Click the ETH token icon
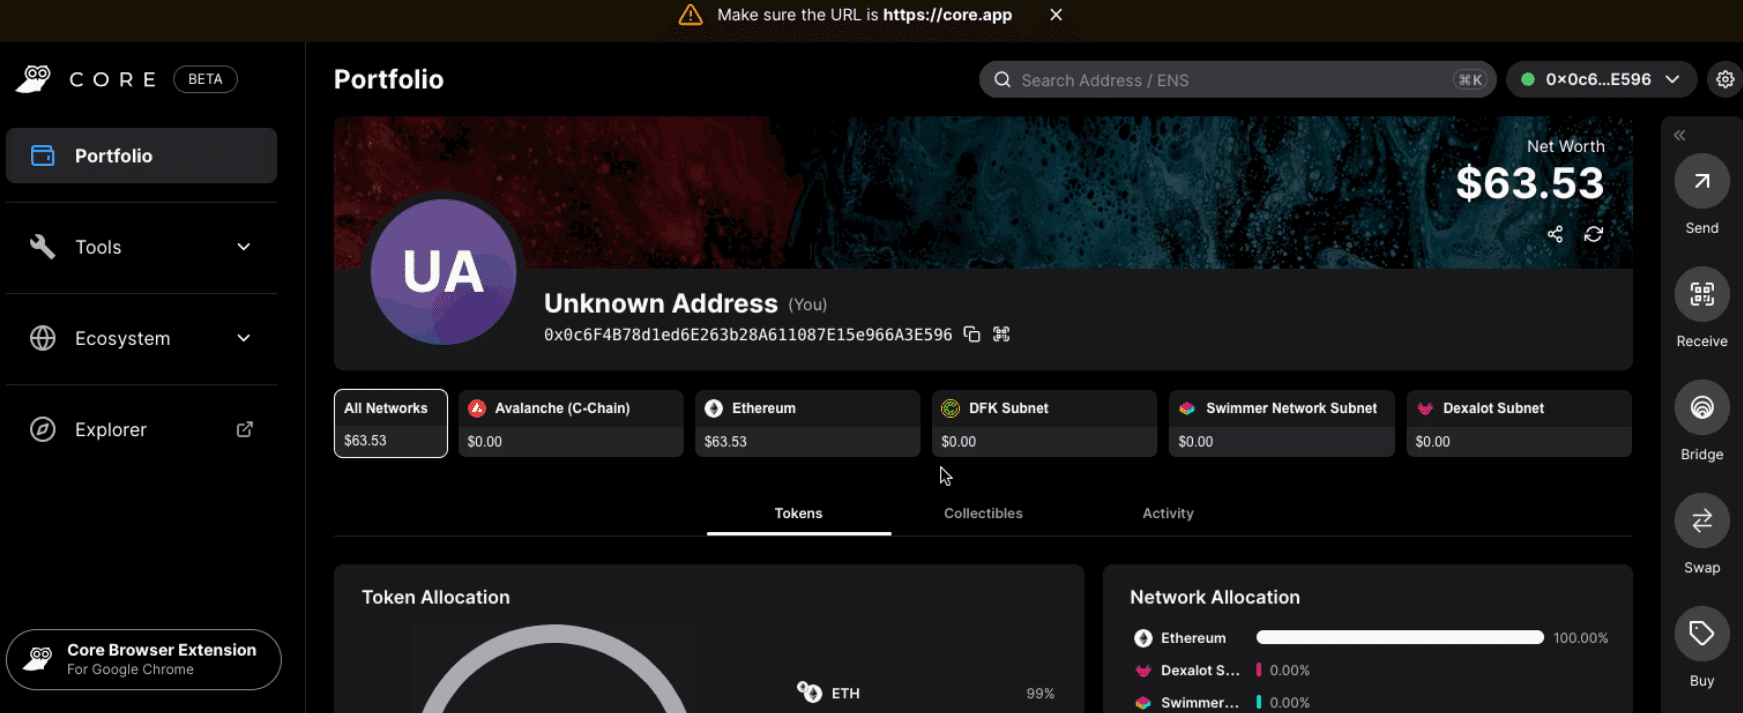 point(809,692)
